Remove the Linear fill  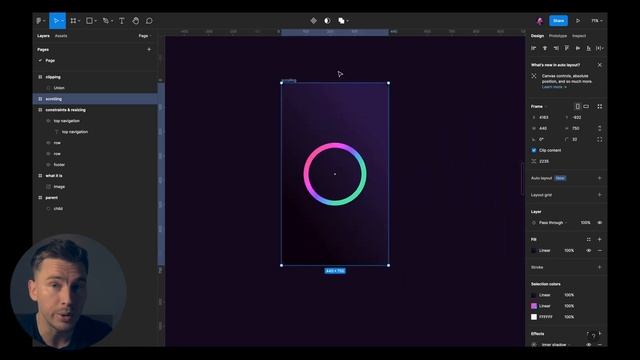pyautogui.click(x=600, y=250)
